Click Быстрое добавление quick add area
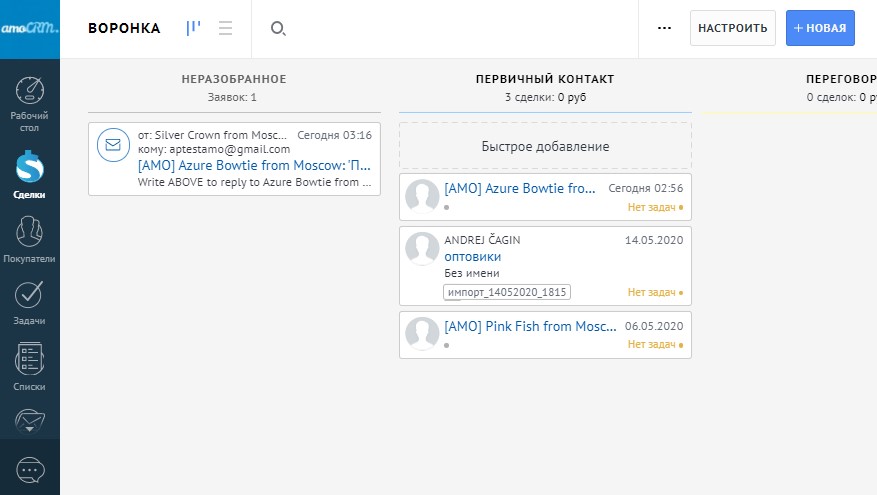The width and height of the screenshot is (877, 495). (x=545, y=146)
